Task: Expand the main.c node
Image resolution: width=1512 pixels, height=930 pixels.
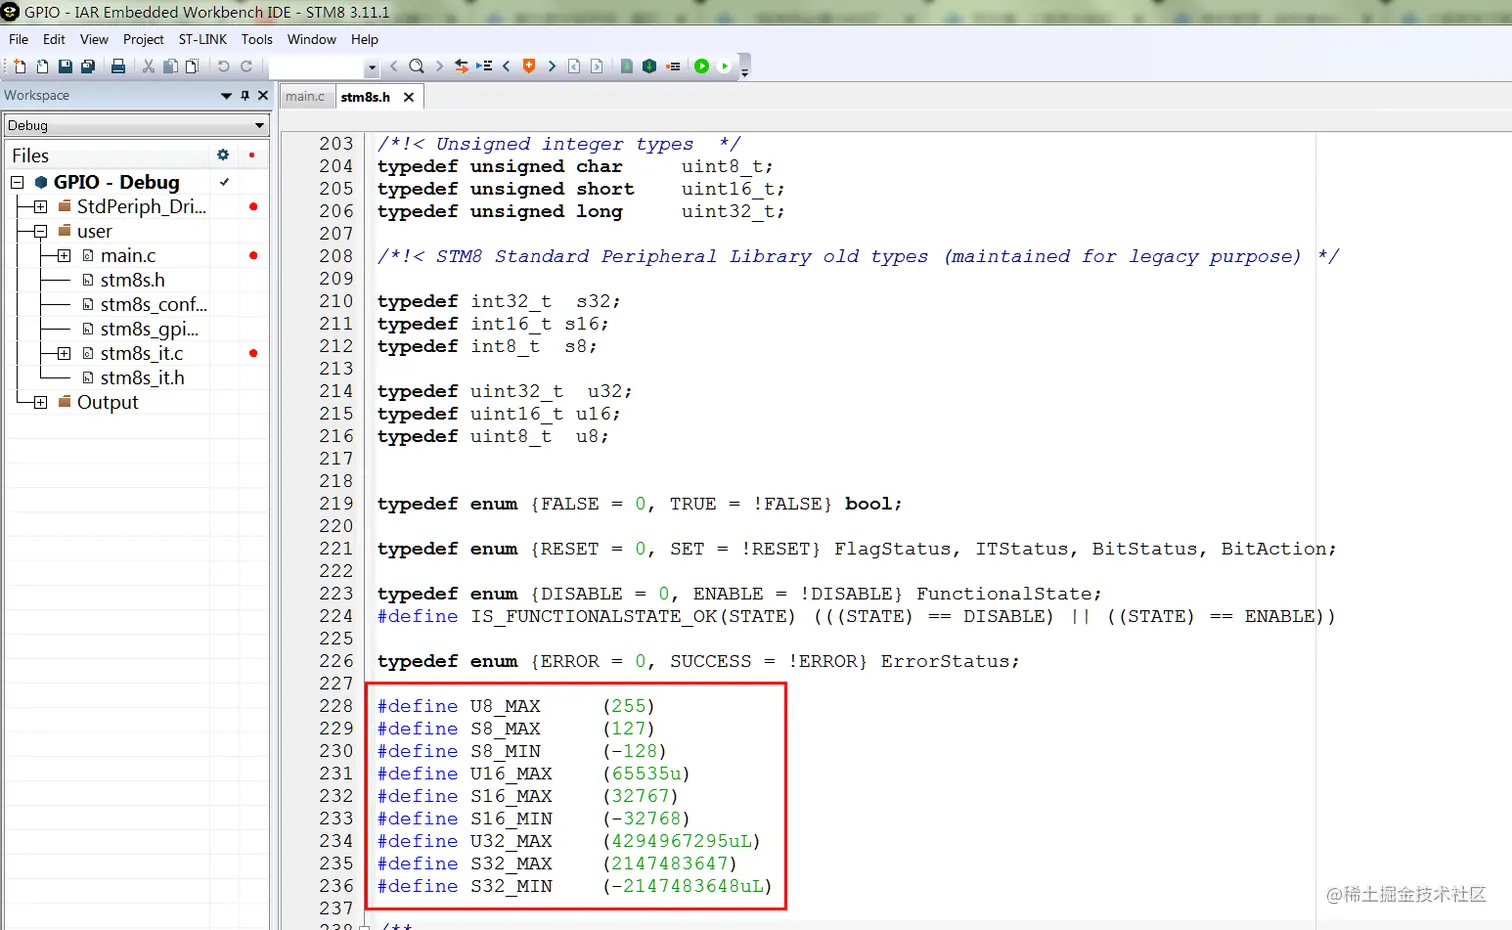Action: pyautogui.click(x=64, y=256)
